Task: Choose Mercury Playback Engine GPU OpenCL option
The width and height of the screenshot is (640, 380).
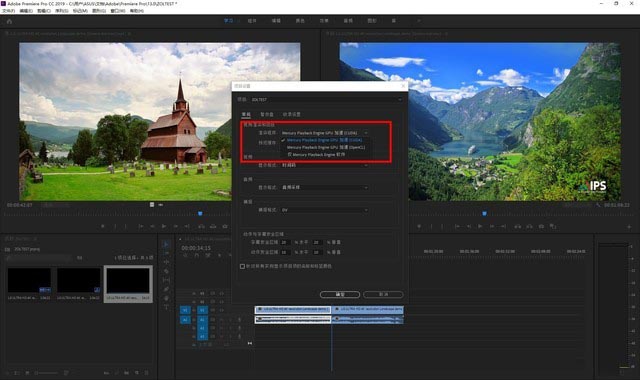Action: tap(325, 147)
